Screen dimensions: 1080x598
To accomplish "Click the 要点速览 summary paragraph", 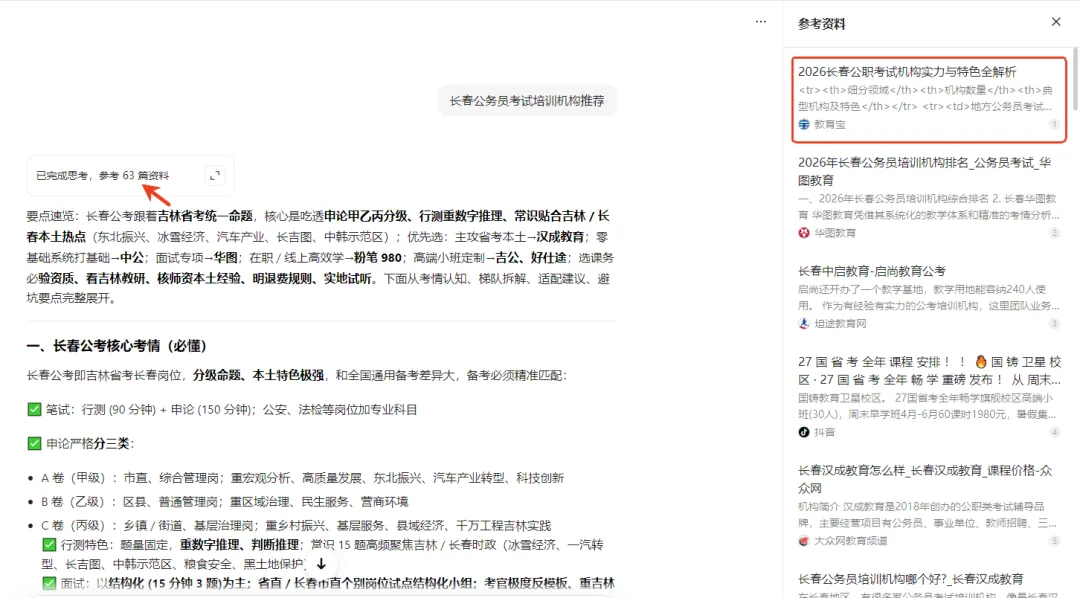I will (320, 257).
